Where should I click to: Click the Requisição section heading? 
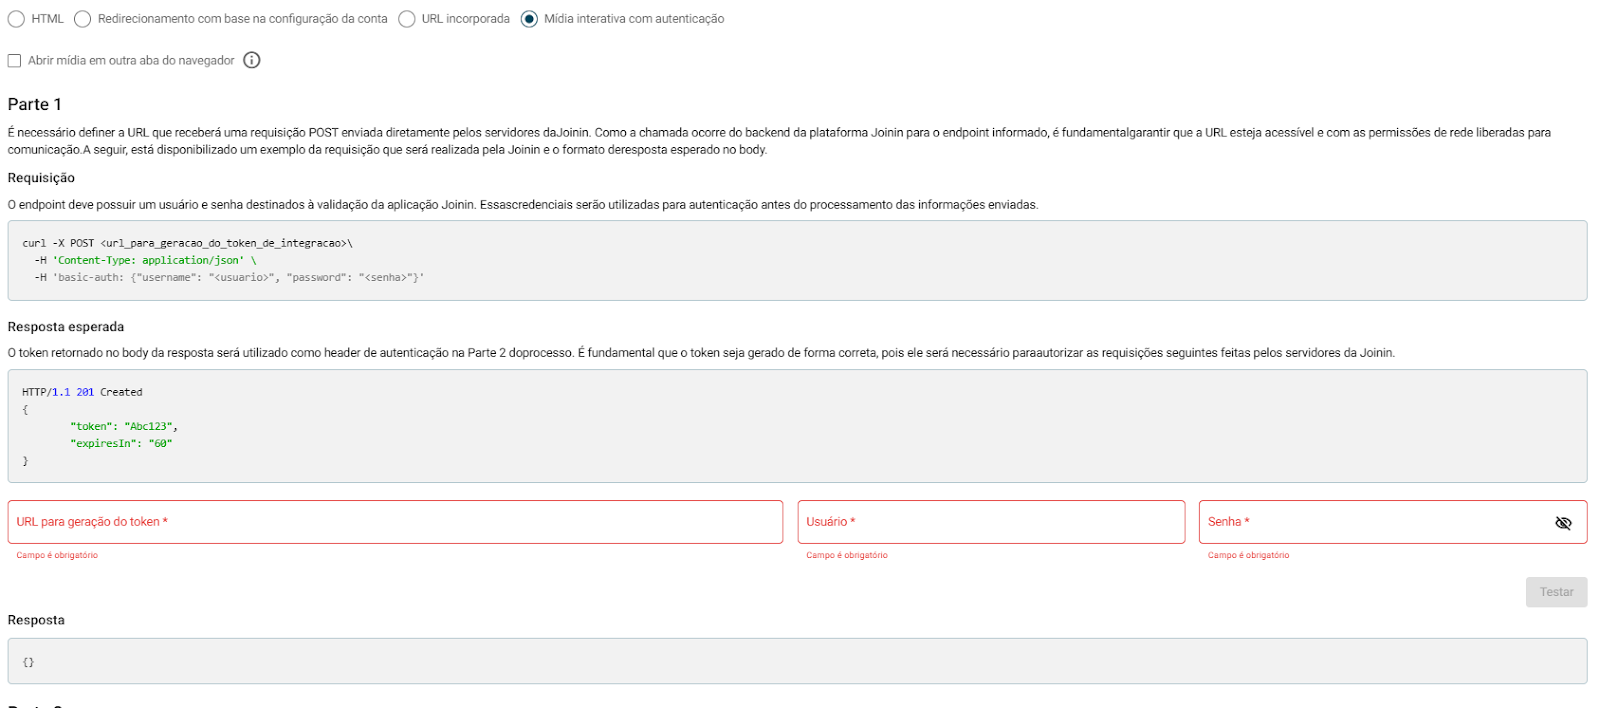click(41, 178)
